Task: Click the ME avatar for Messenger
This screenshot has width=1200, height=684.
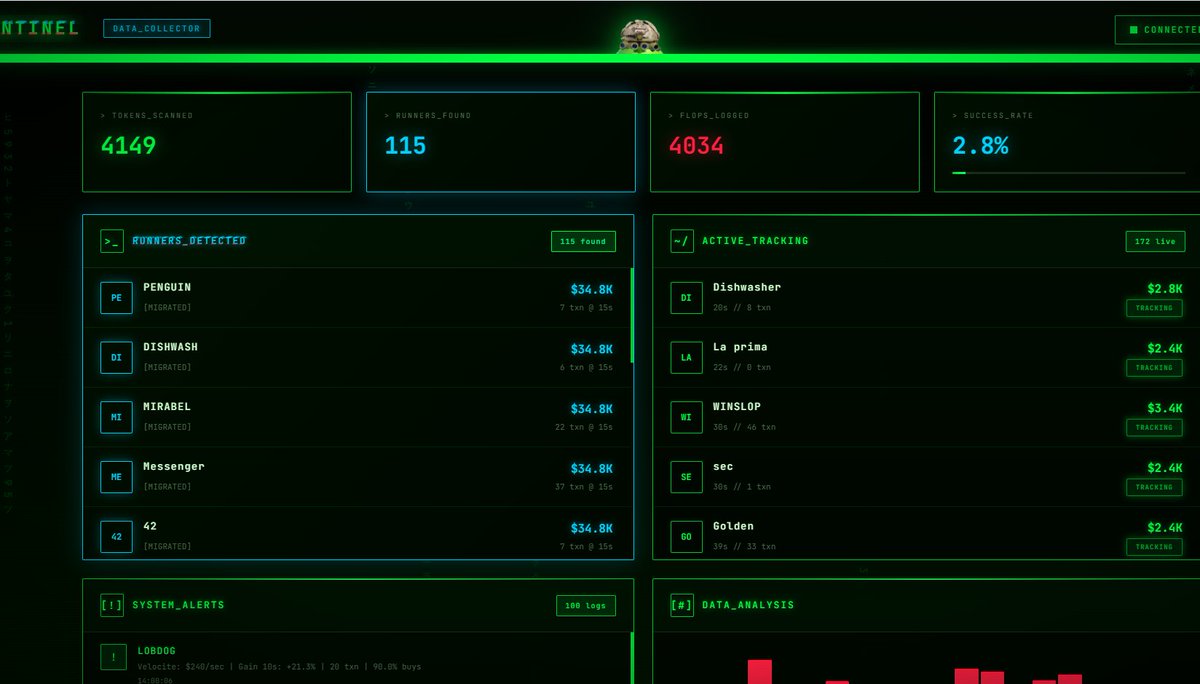Action: click(x=116, y=477)
